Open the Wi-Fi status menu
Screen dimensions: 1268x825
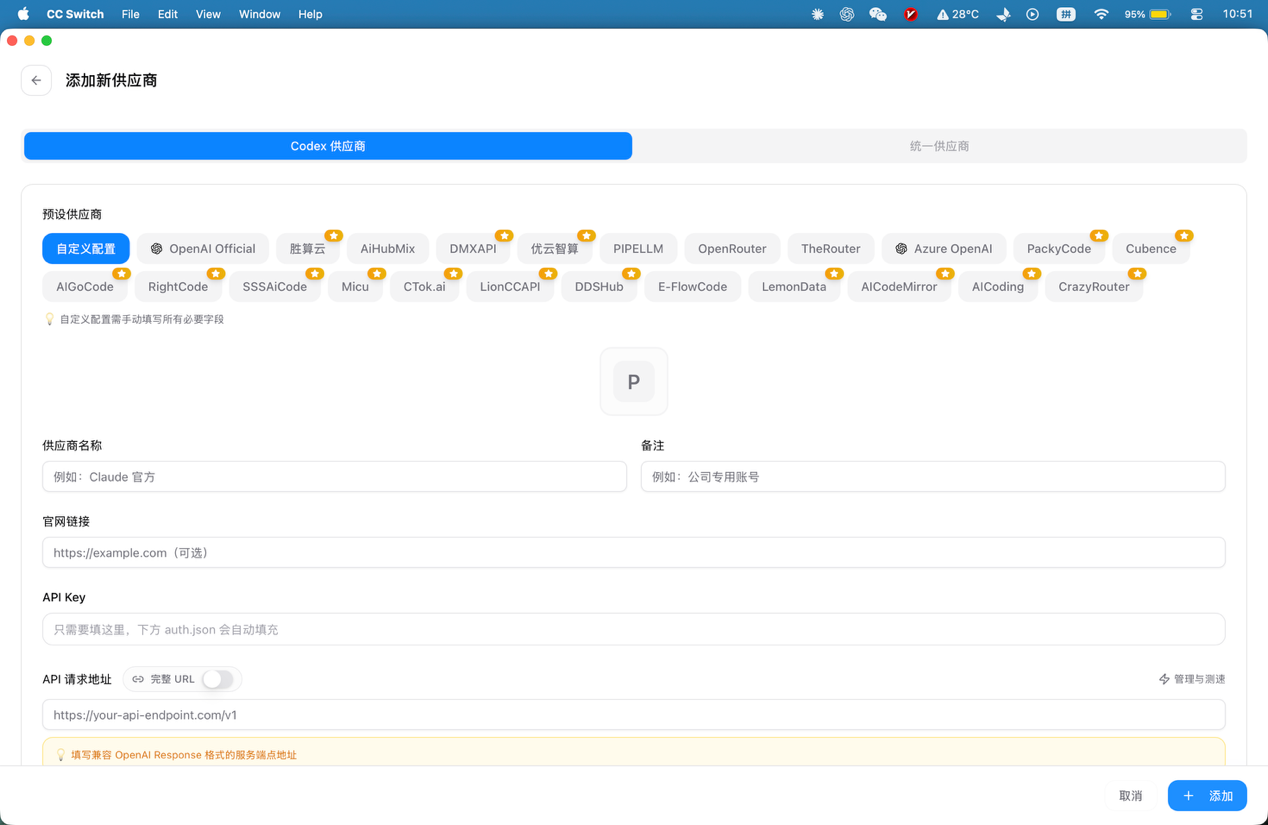point(1101,14)
